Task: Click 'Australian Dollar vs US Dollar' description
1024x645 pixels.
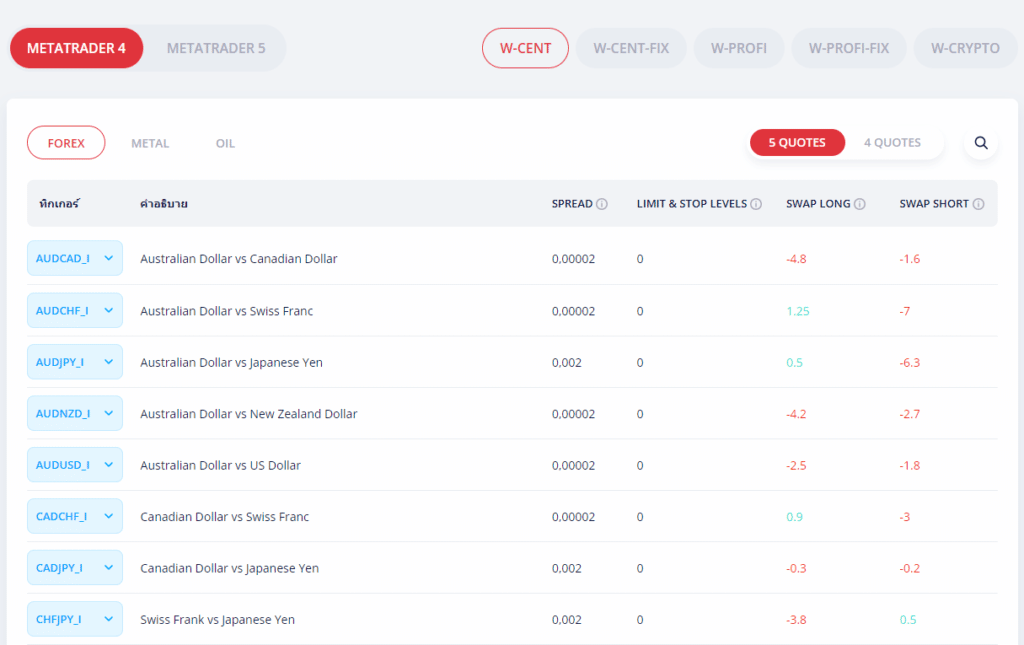Action: 221,465
